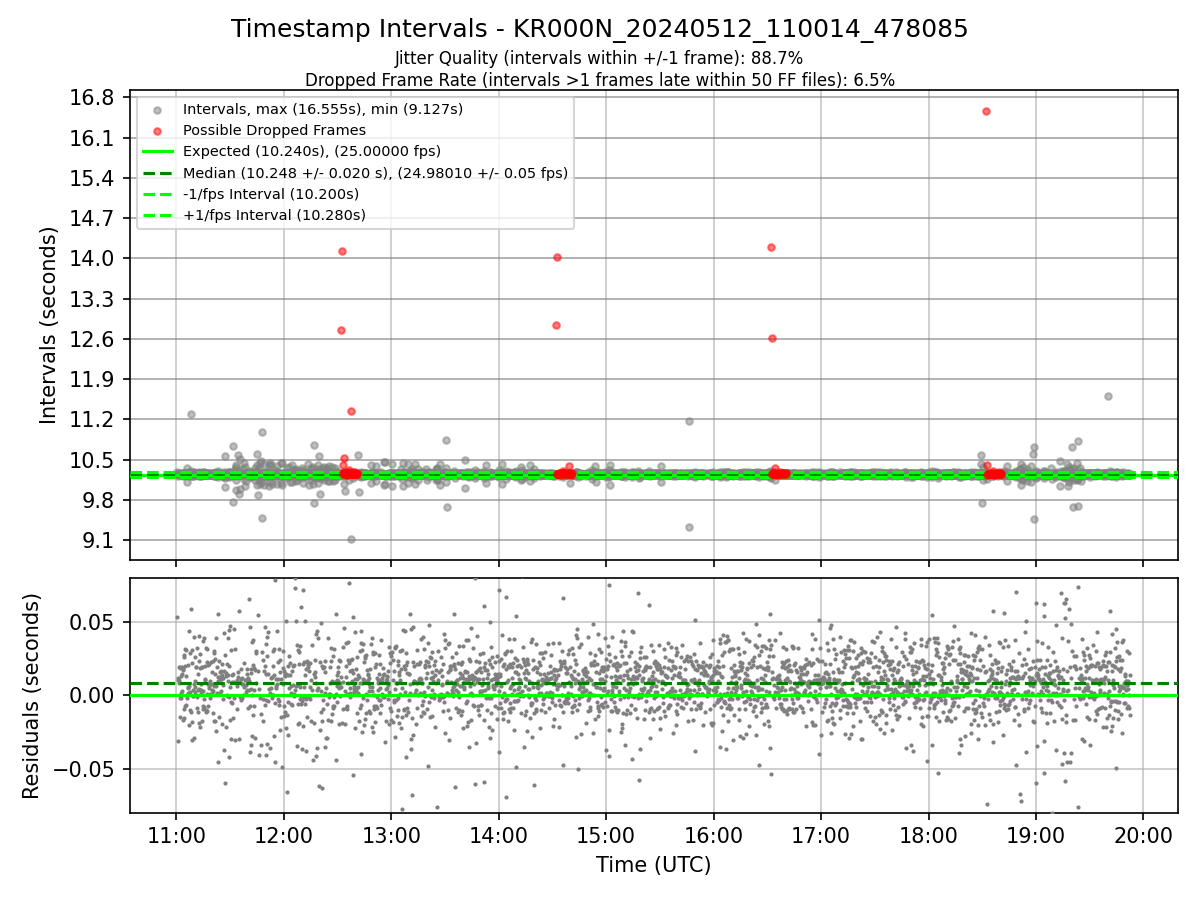Screen dimensions: 1200x900
Task: Click the +1/fps Interval (10.280s) legend entry
Action: point(274,215)
